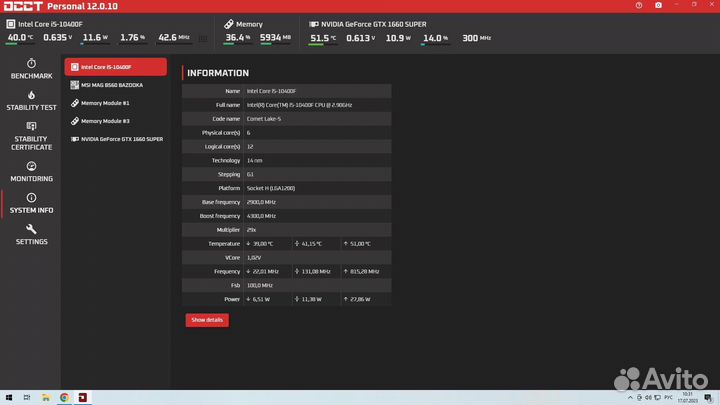Click the CPU voltage 0.635 V reading

click(57, 38)
